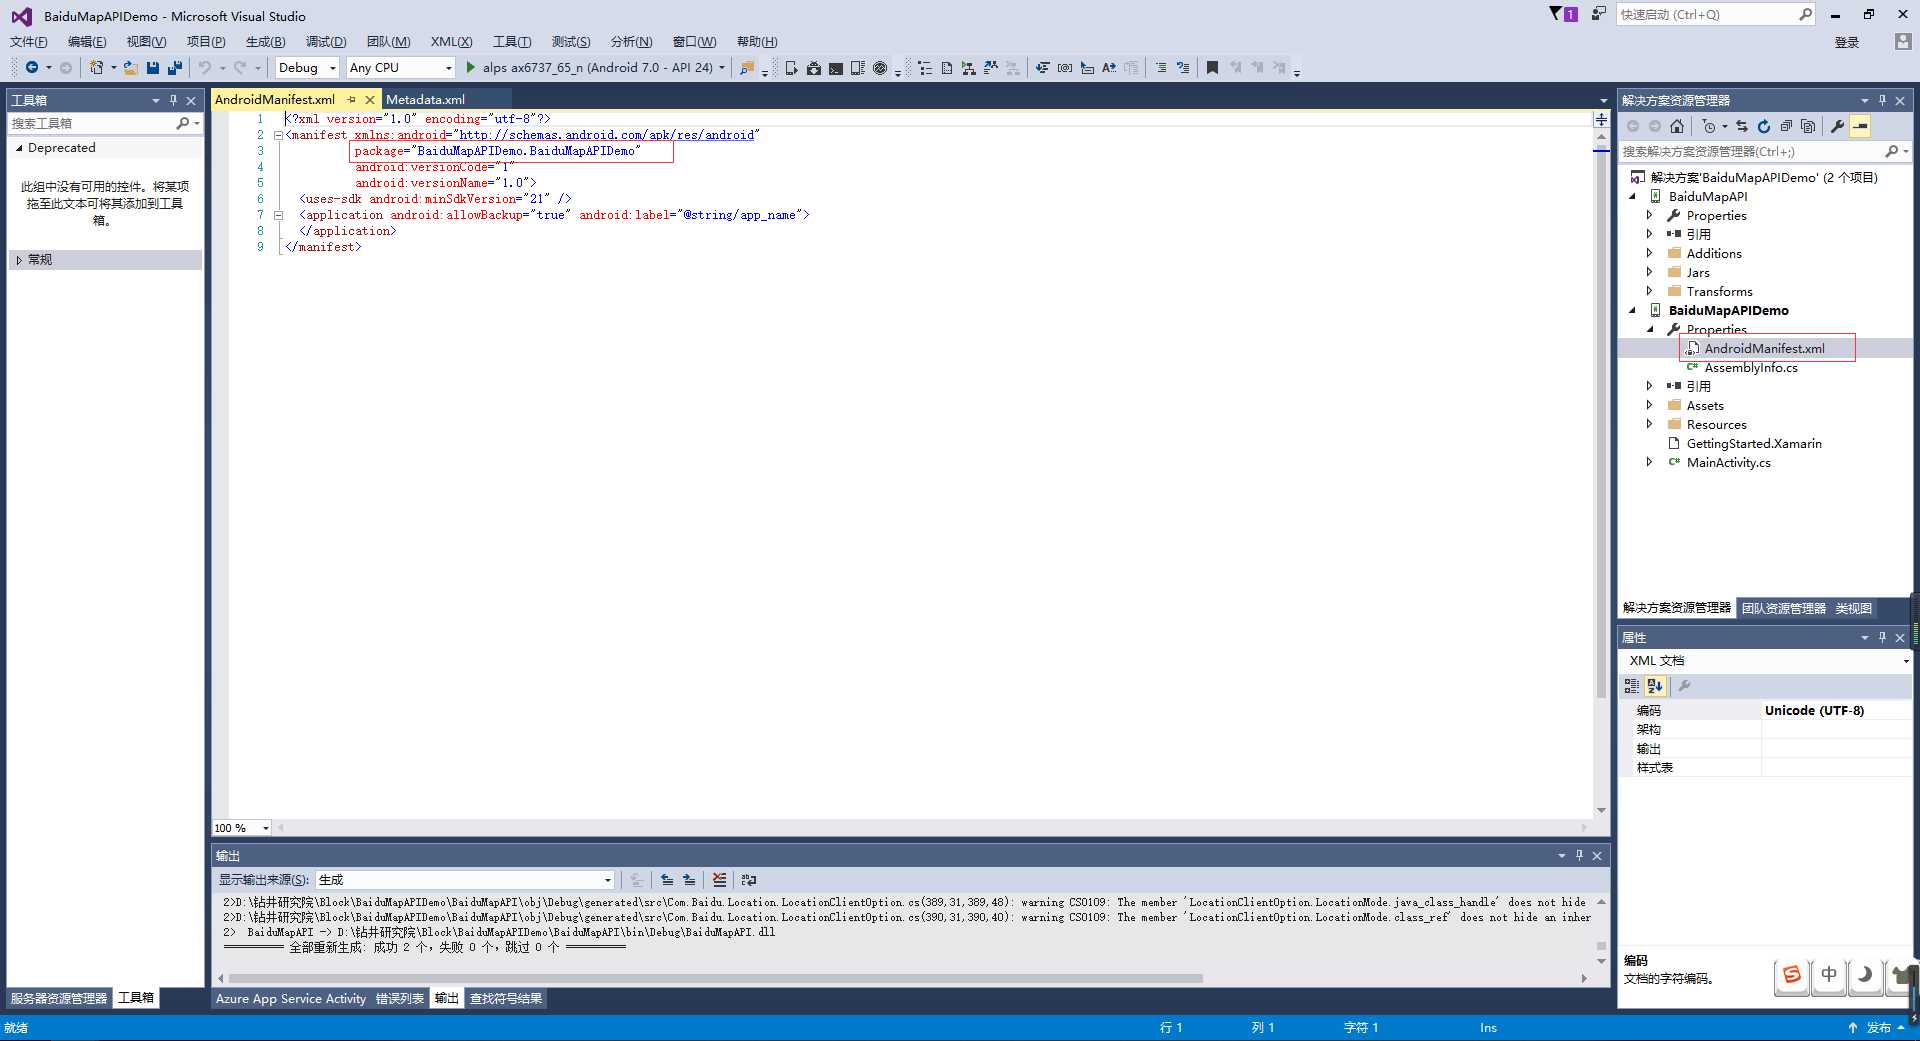Switch to the 团队资源管理器 tab
Screen dimensions: 1920x1041
tap(1783, 608)
